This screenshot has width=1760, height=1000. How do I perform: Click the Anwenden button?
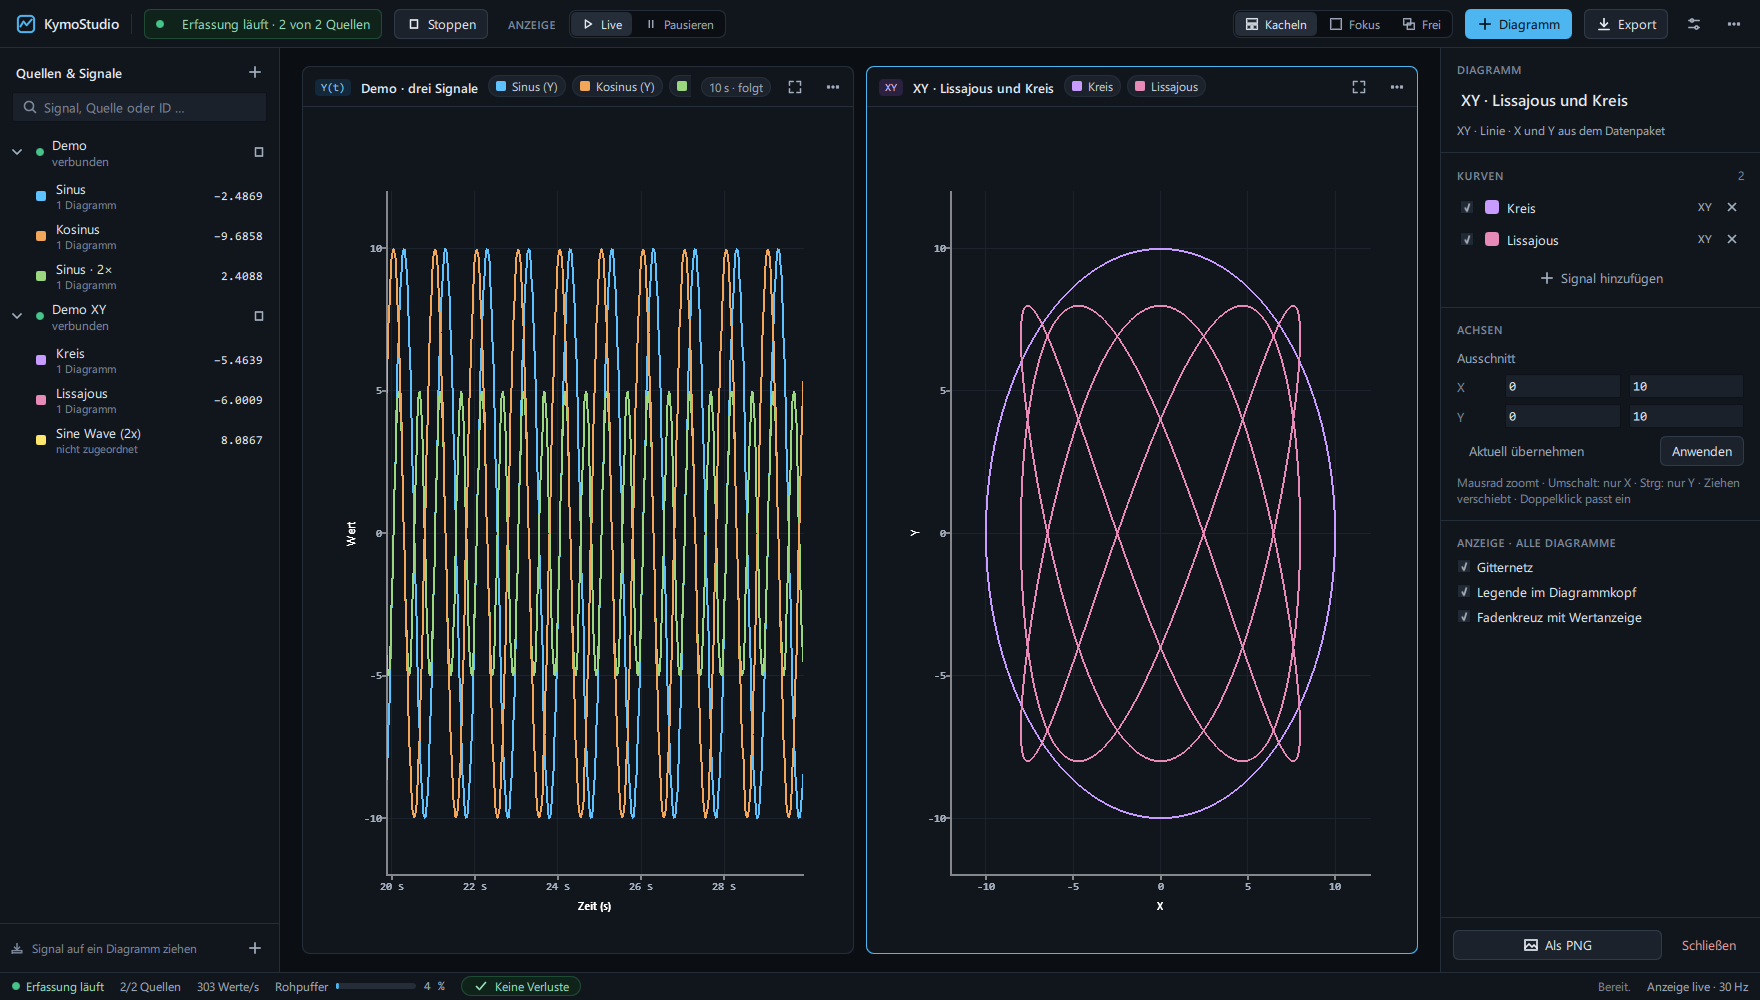(1702, 451)
